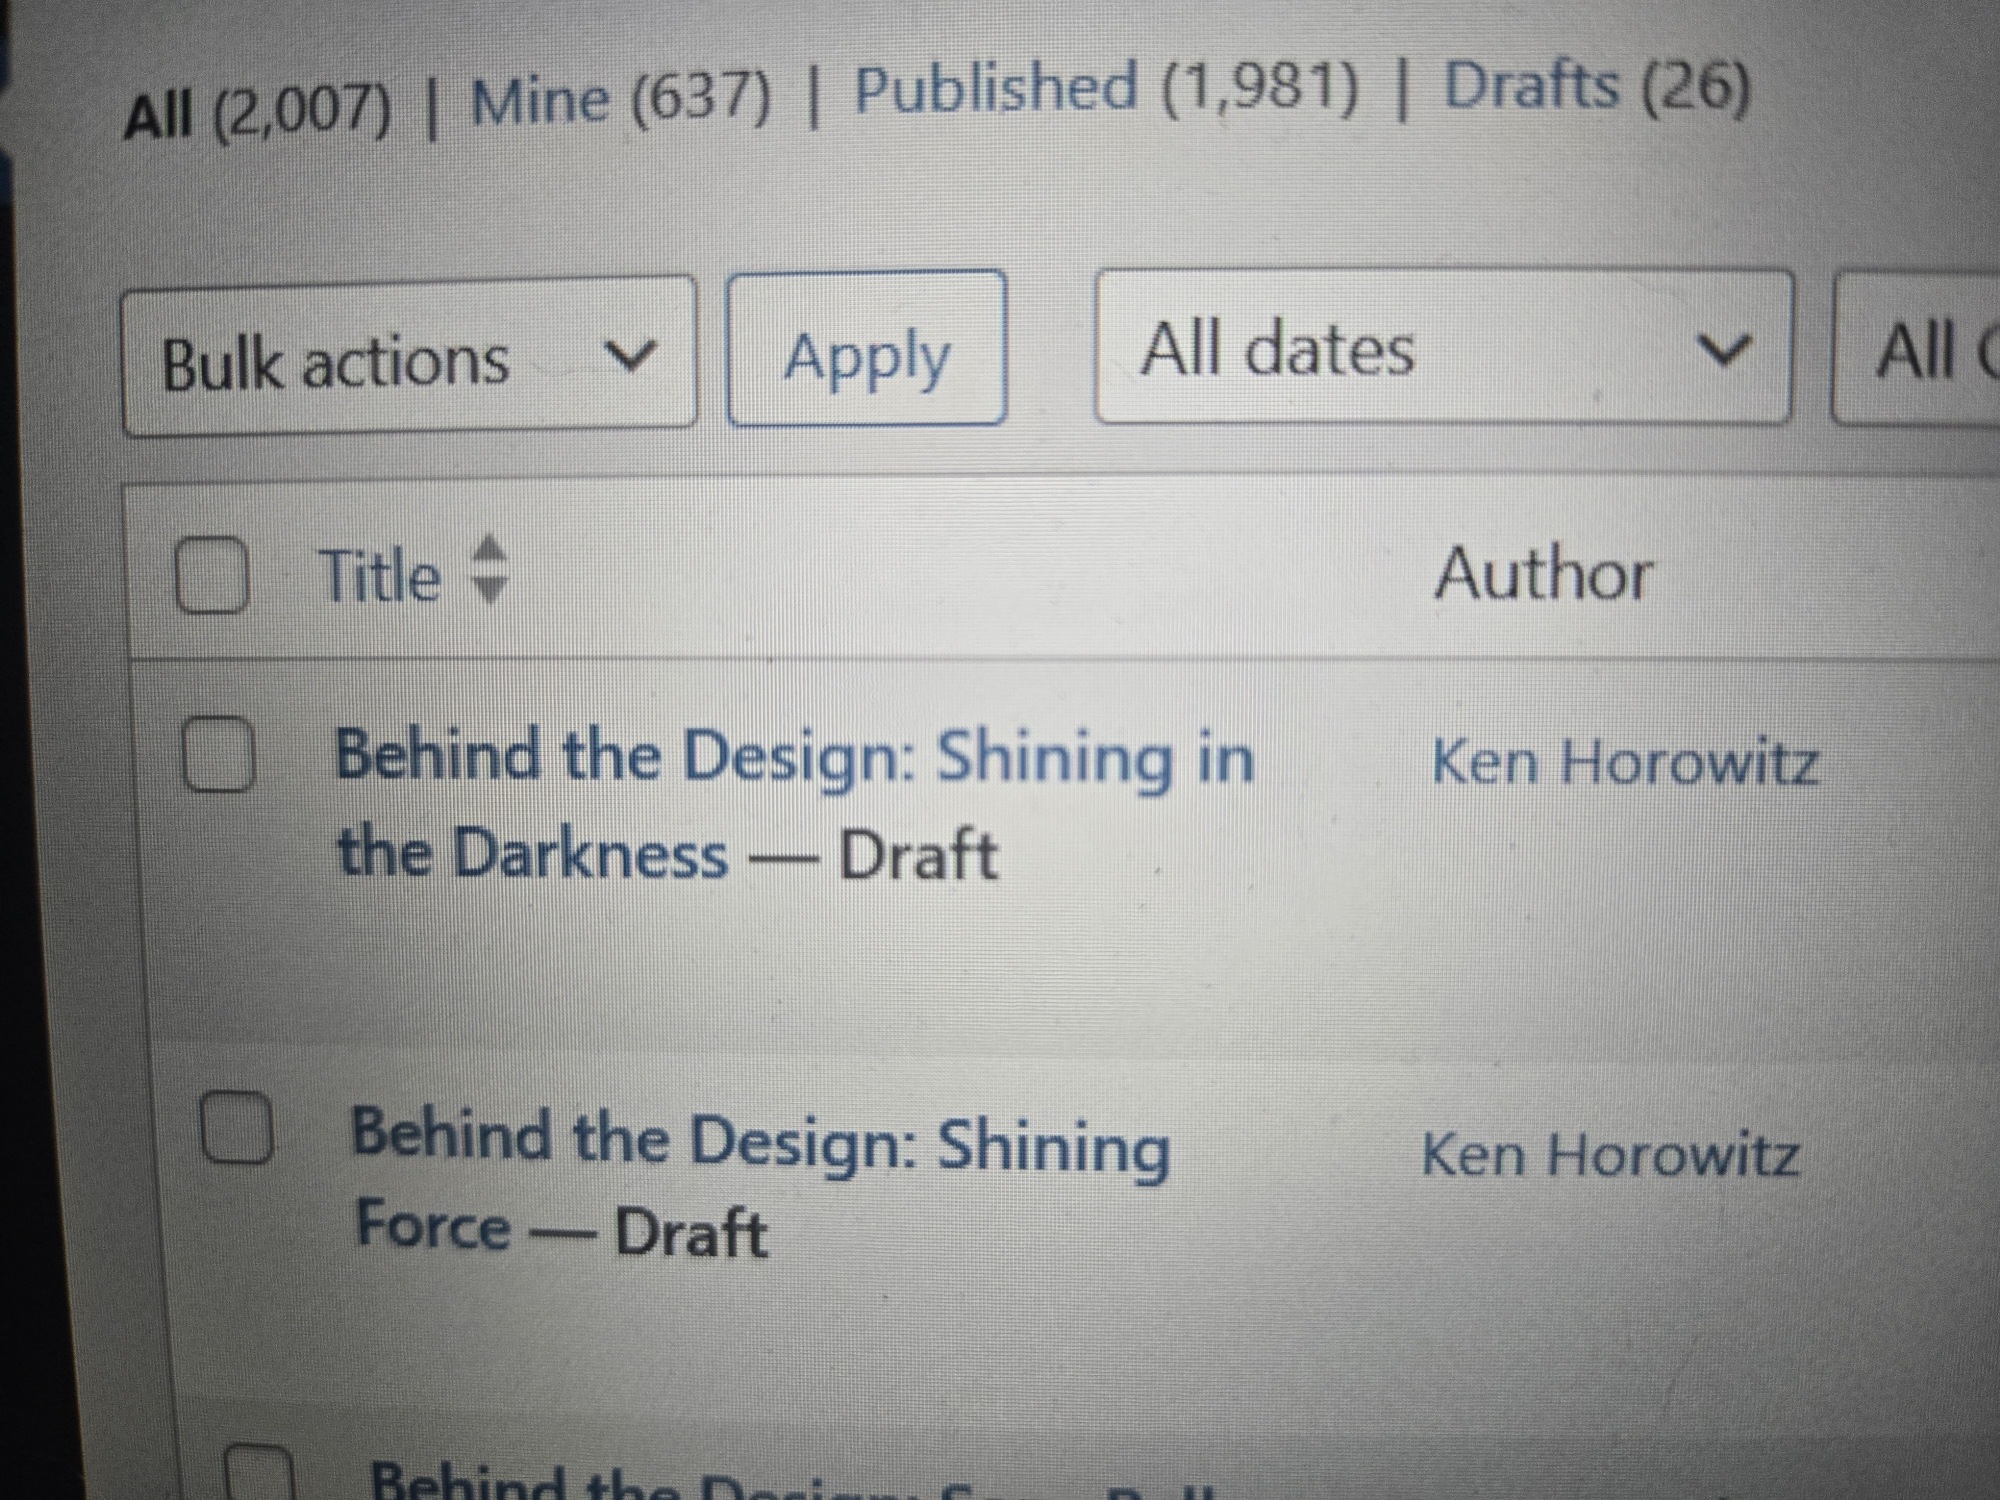Tick the partially visible third post checkbox
The width and height of the screenshot is (2000, 1500).
click(x=258, y=1475)
